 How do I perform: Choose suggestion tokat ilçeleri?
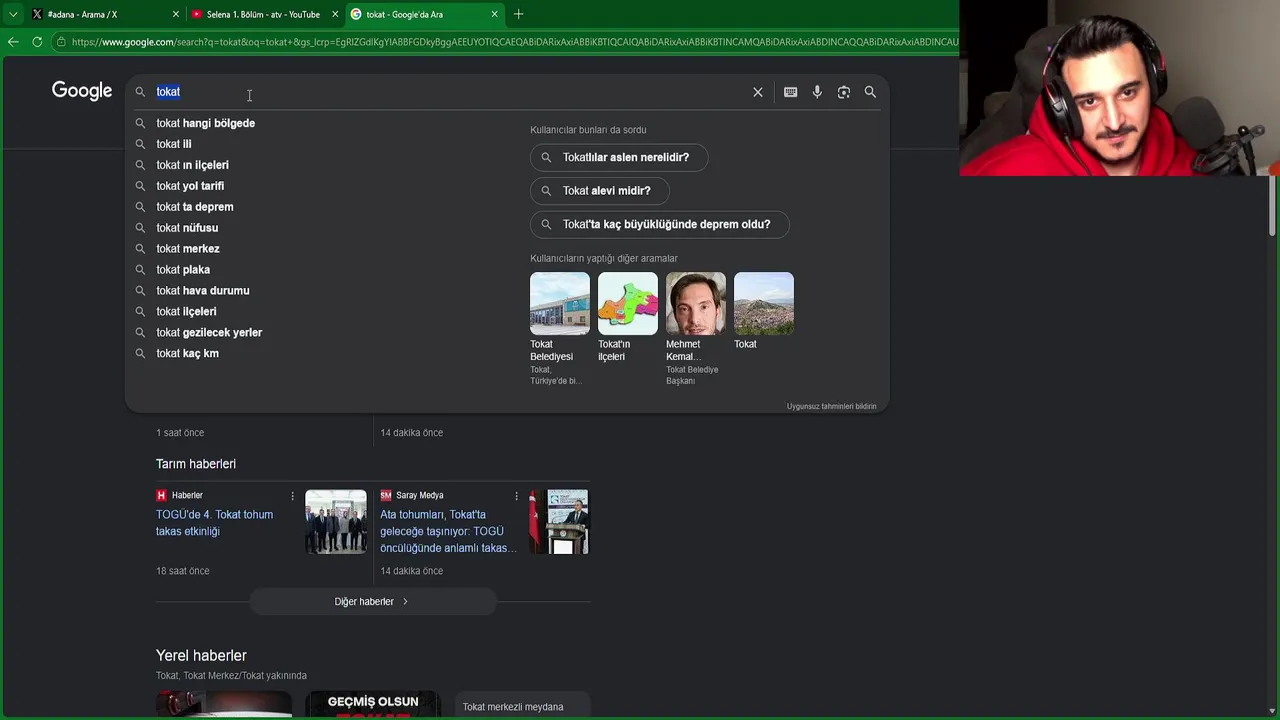[x=186, y=312]
